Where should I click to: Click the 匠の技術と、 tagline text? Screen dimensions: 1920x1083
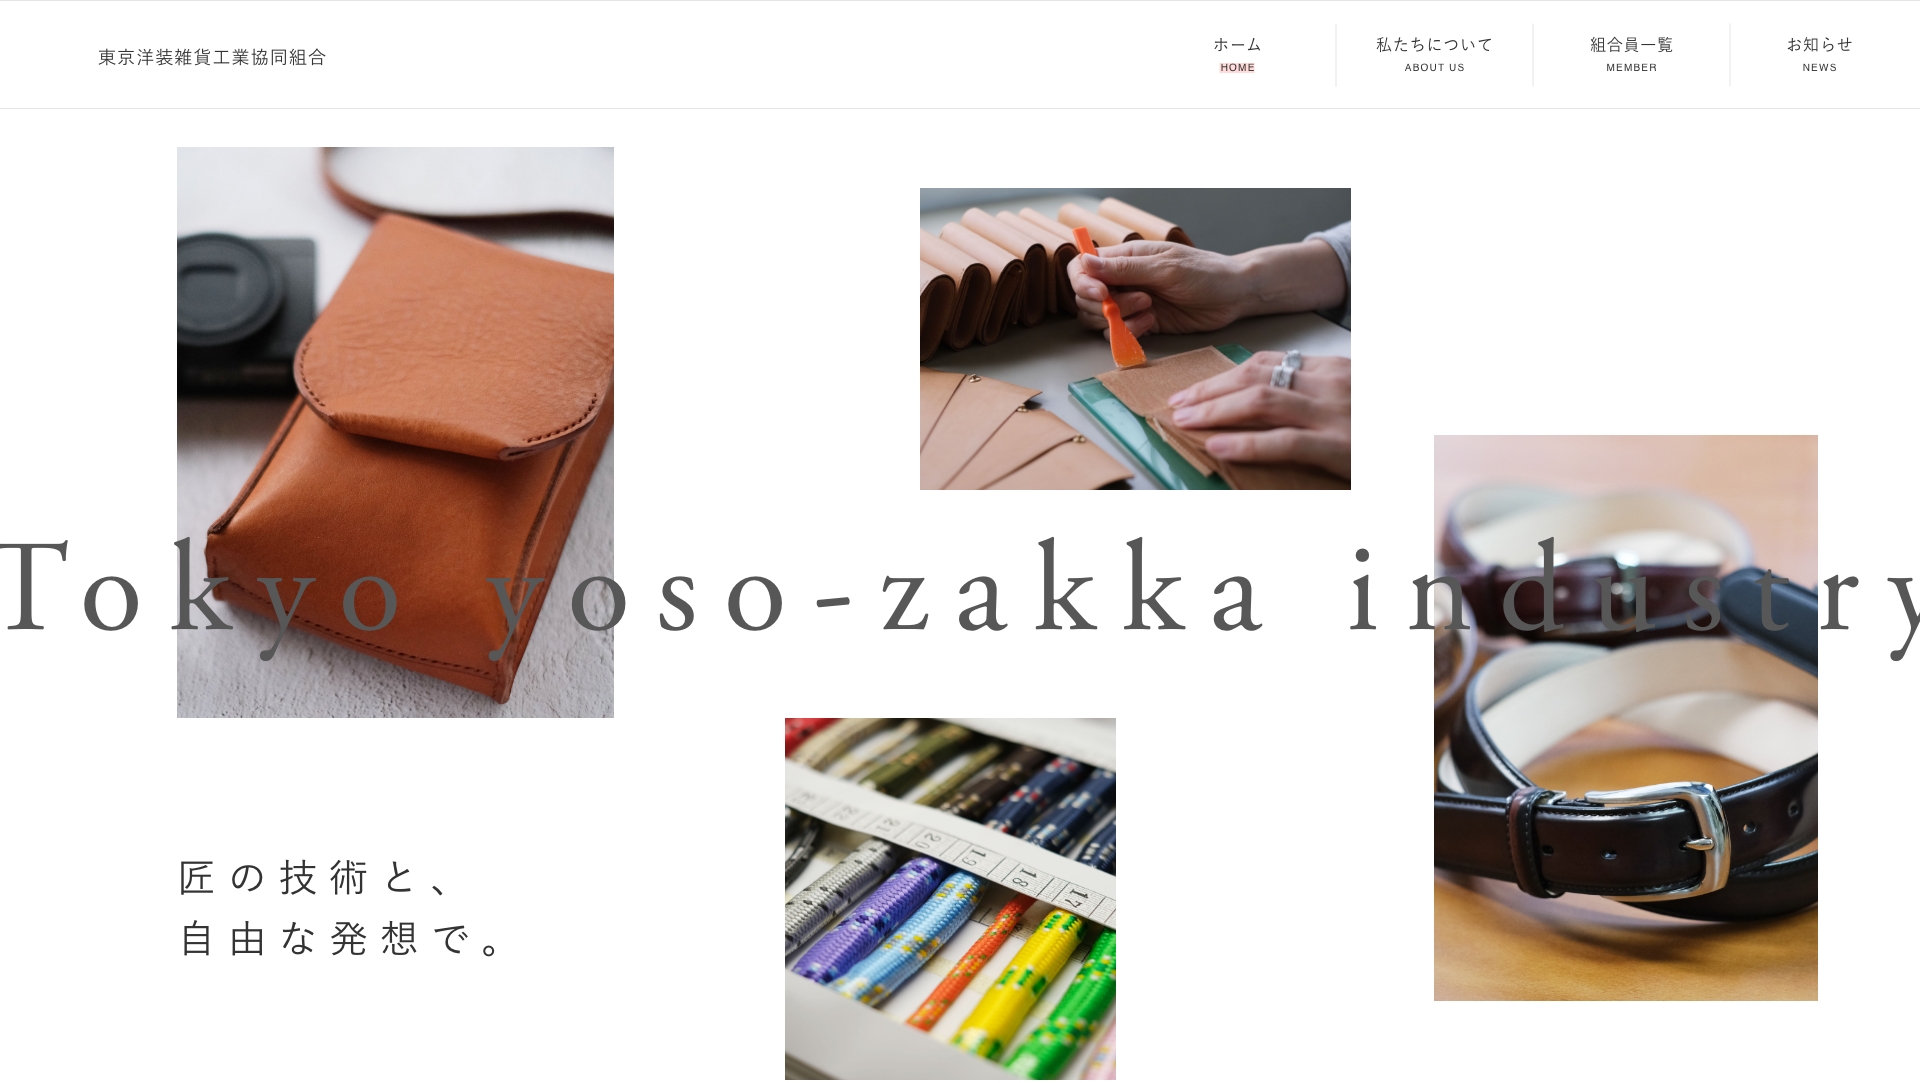[316, 878]
